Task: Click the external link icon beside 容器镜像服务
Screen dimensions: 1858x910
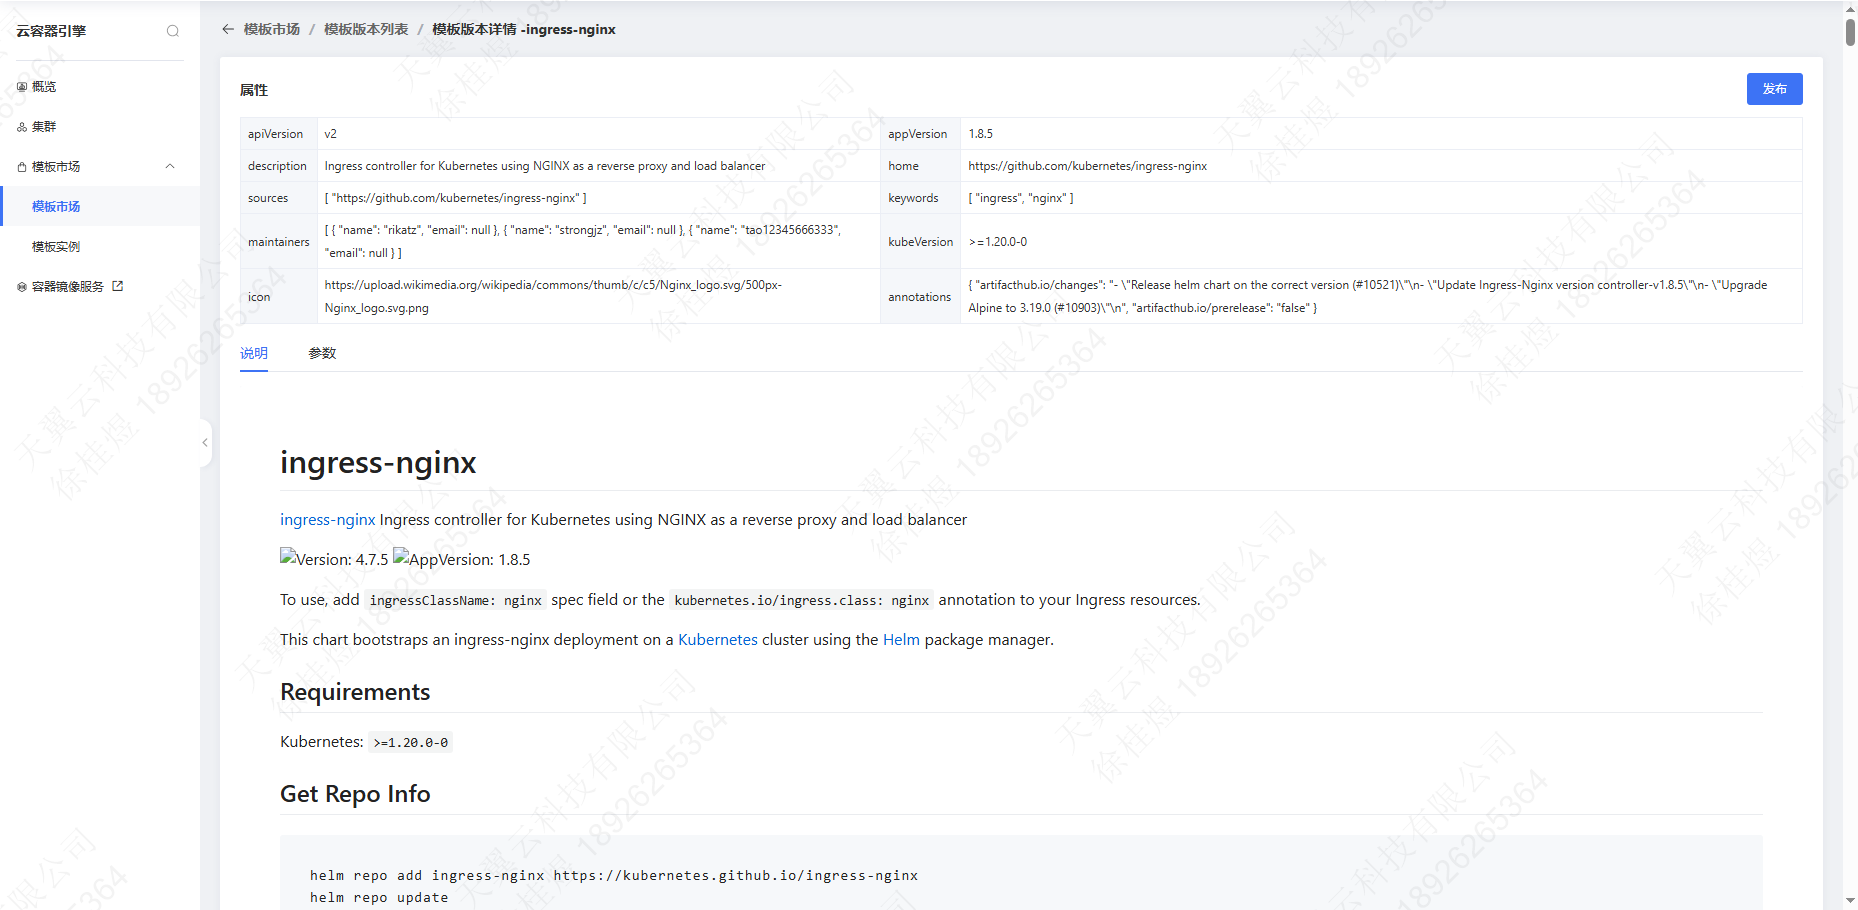Action: pyautogui.click(x=118, y=286)
